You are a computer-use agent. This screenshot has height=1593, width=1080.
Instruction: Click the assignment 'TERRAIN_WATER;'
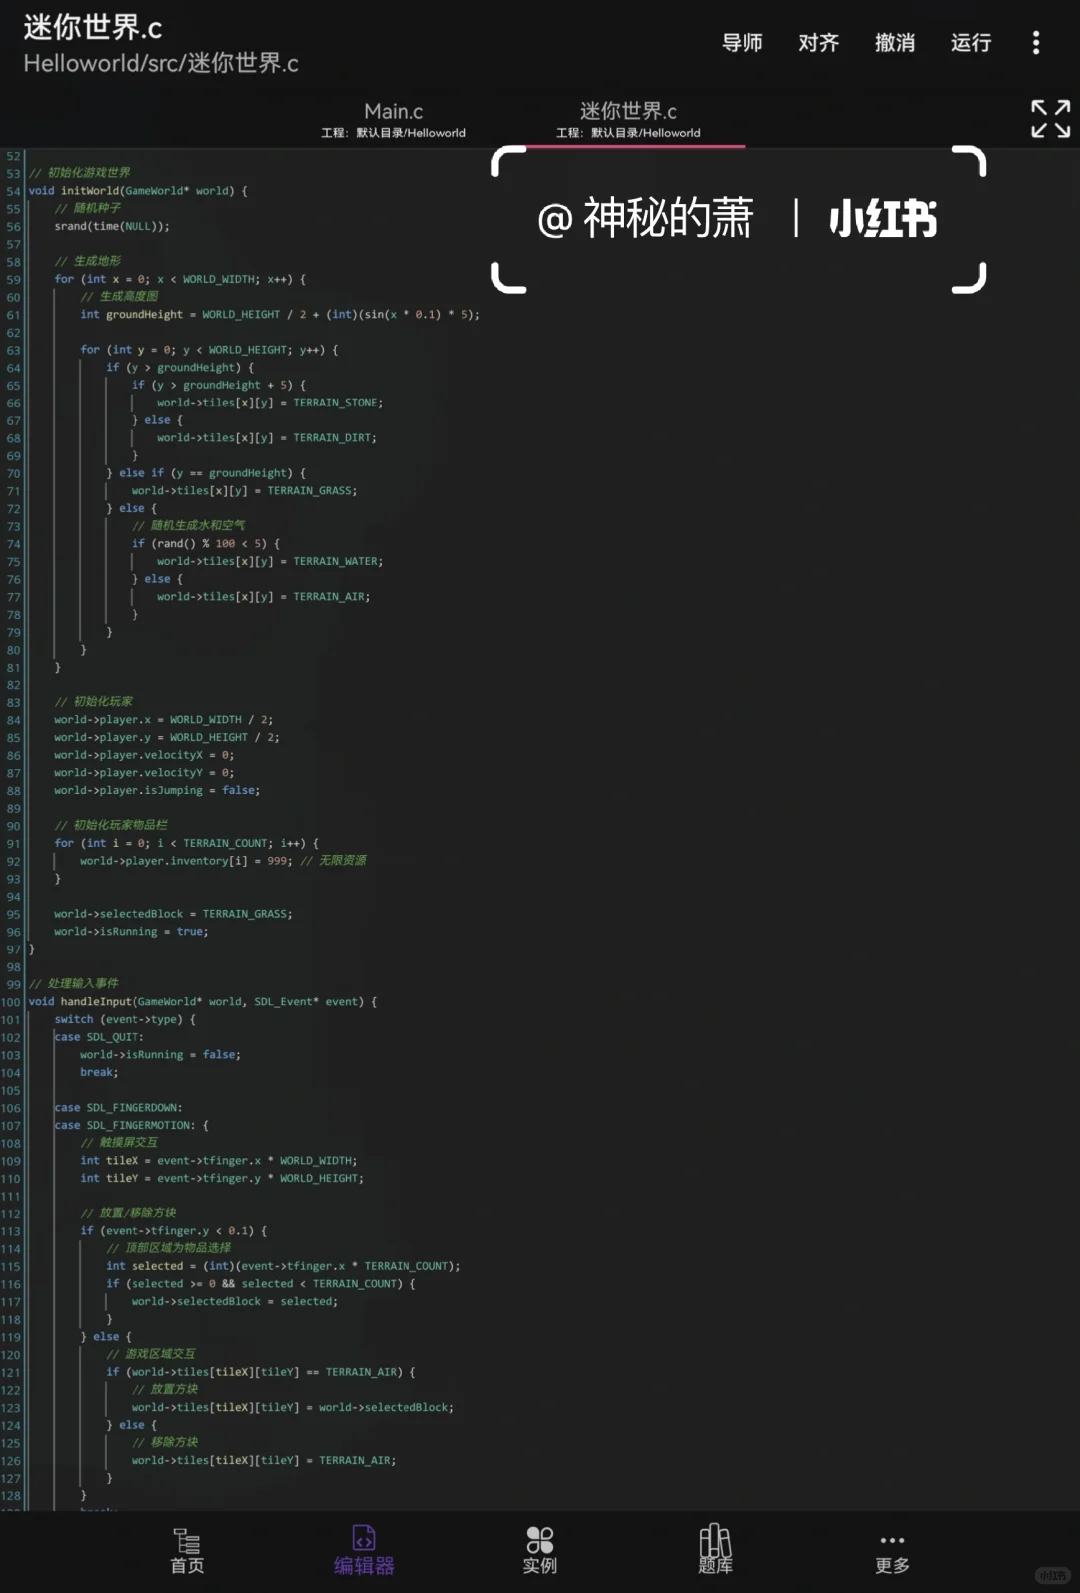point(338,562)
